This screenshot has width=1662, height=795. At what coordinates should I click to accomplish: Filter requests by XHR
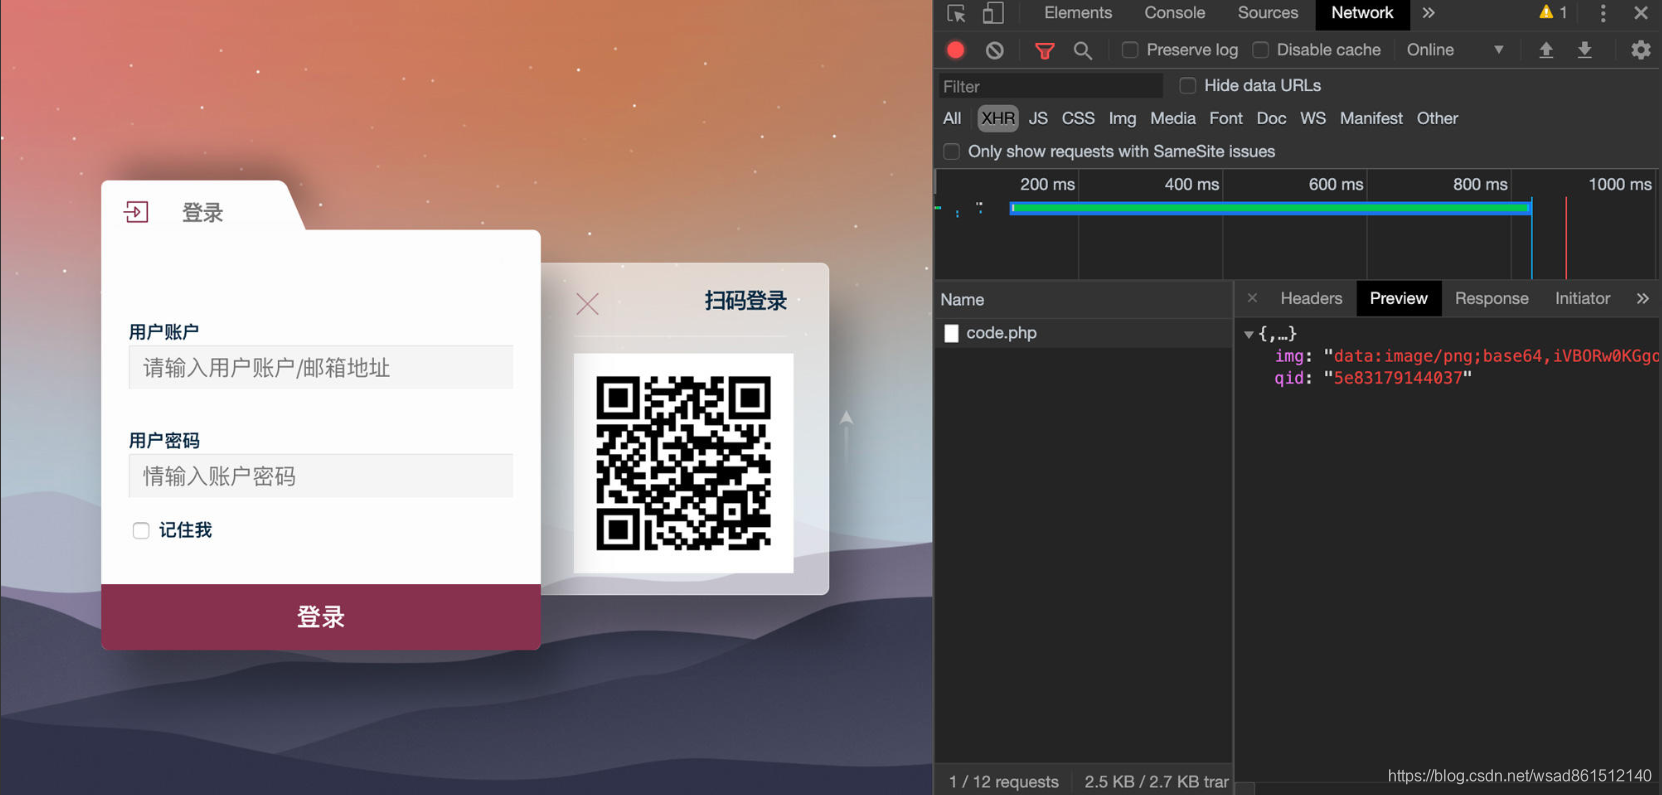(x=998, y=118)
